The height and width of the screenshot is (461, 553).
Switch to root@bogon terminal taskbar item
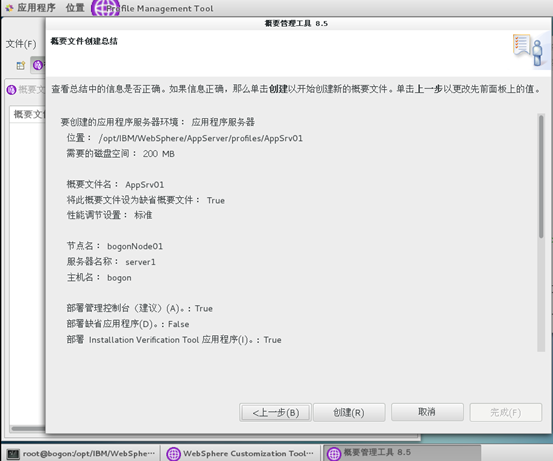[81, 453]
